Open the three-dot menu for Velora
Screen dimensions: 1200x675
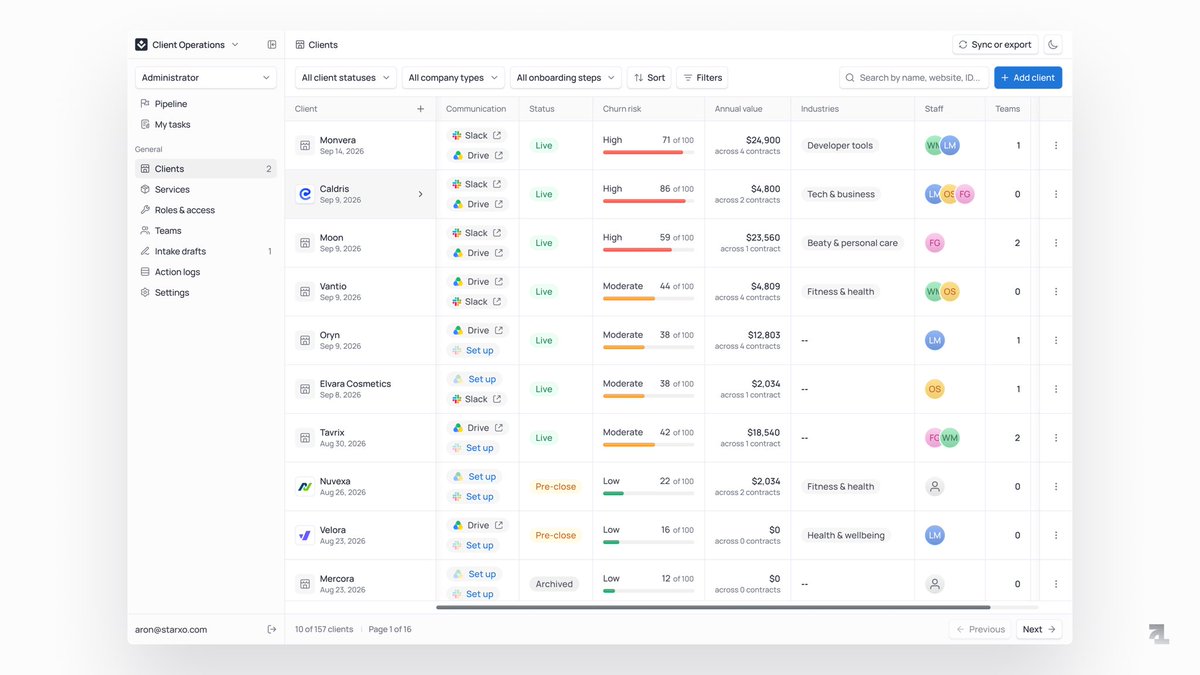point(1056,535)
